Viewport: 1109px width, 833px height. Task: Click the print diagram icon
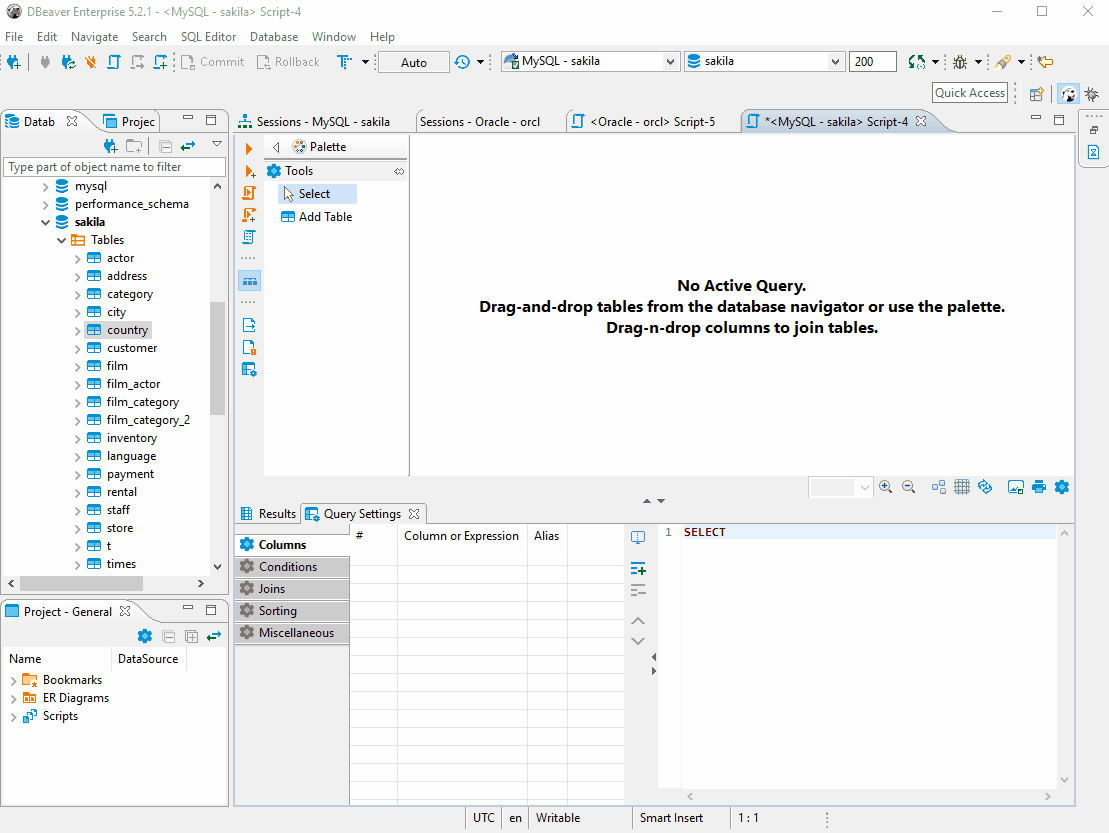coord(1038,487)
